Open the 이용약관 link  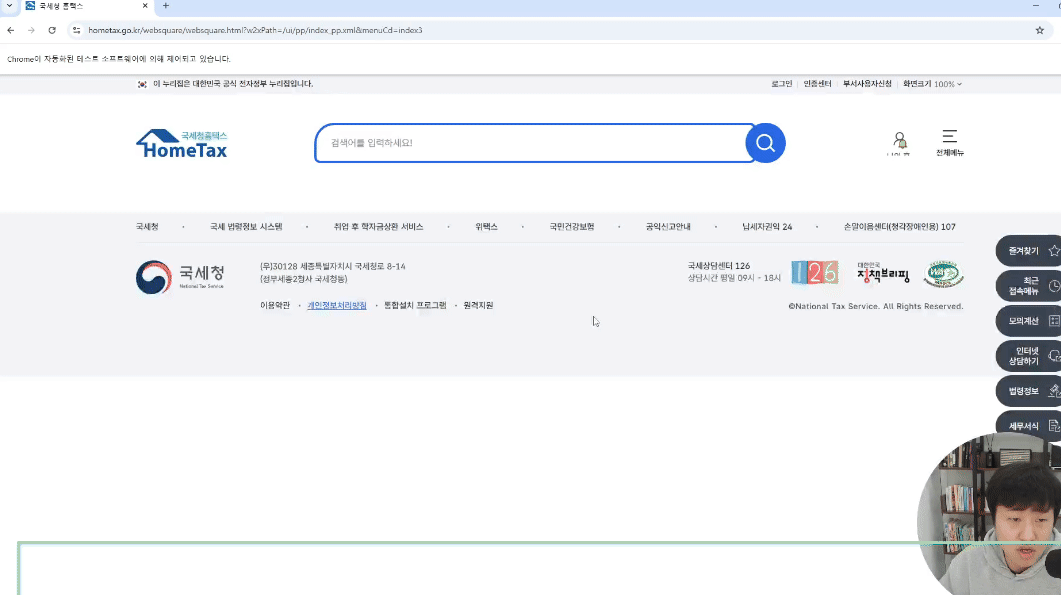coord(275,305)
